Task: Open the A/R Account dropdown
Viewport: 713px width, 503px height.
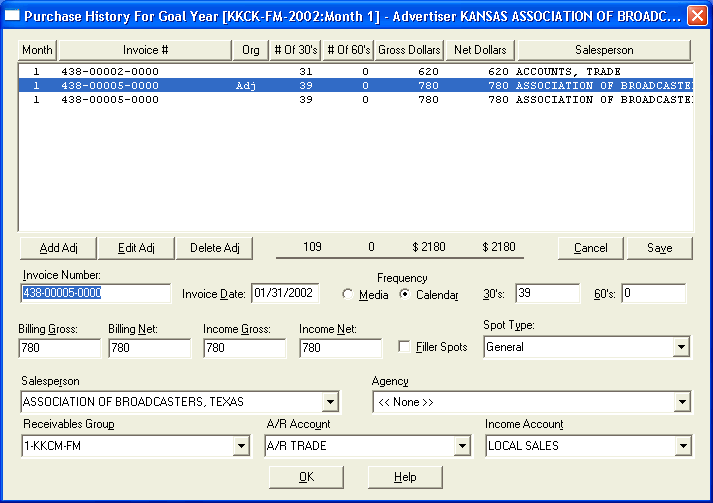Action: tap(462, 446)
